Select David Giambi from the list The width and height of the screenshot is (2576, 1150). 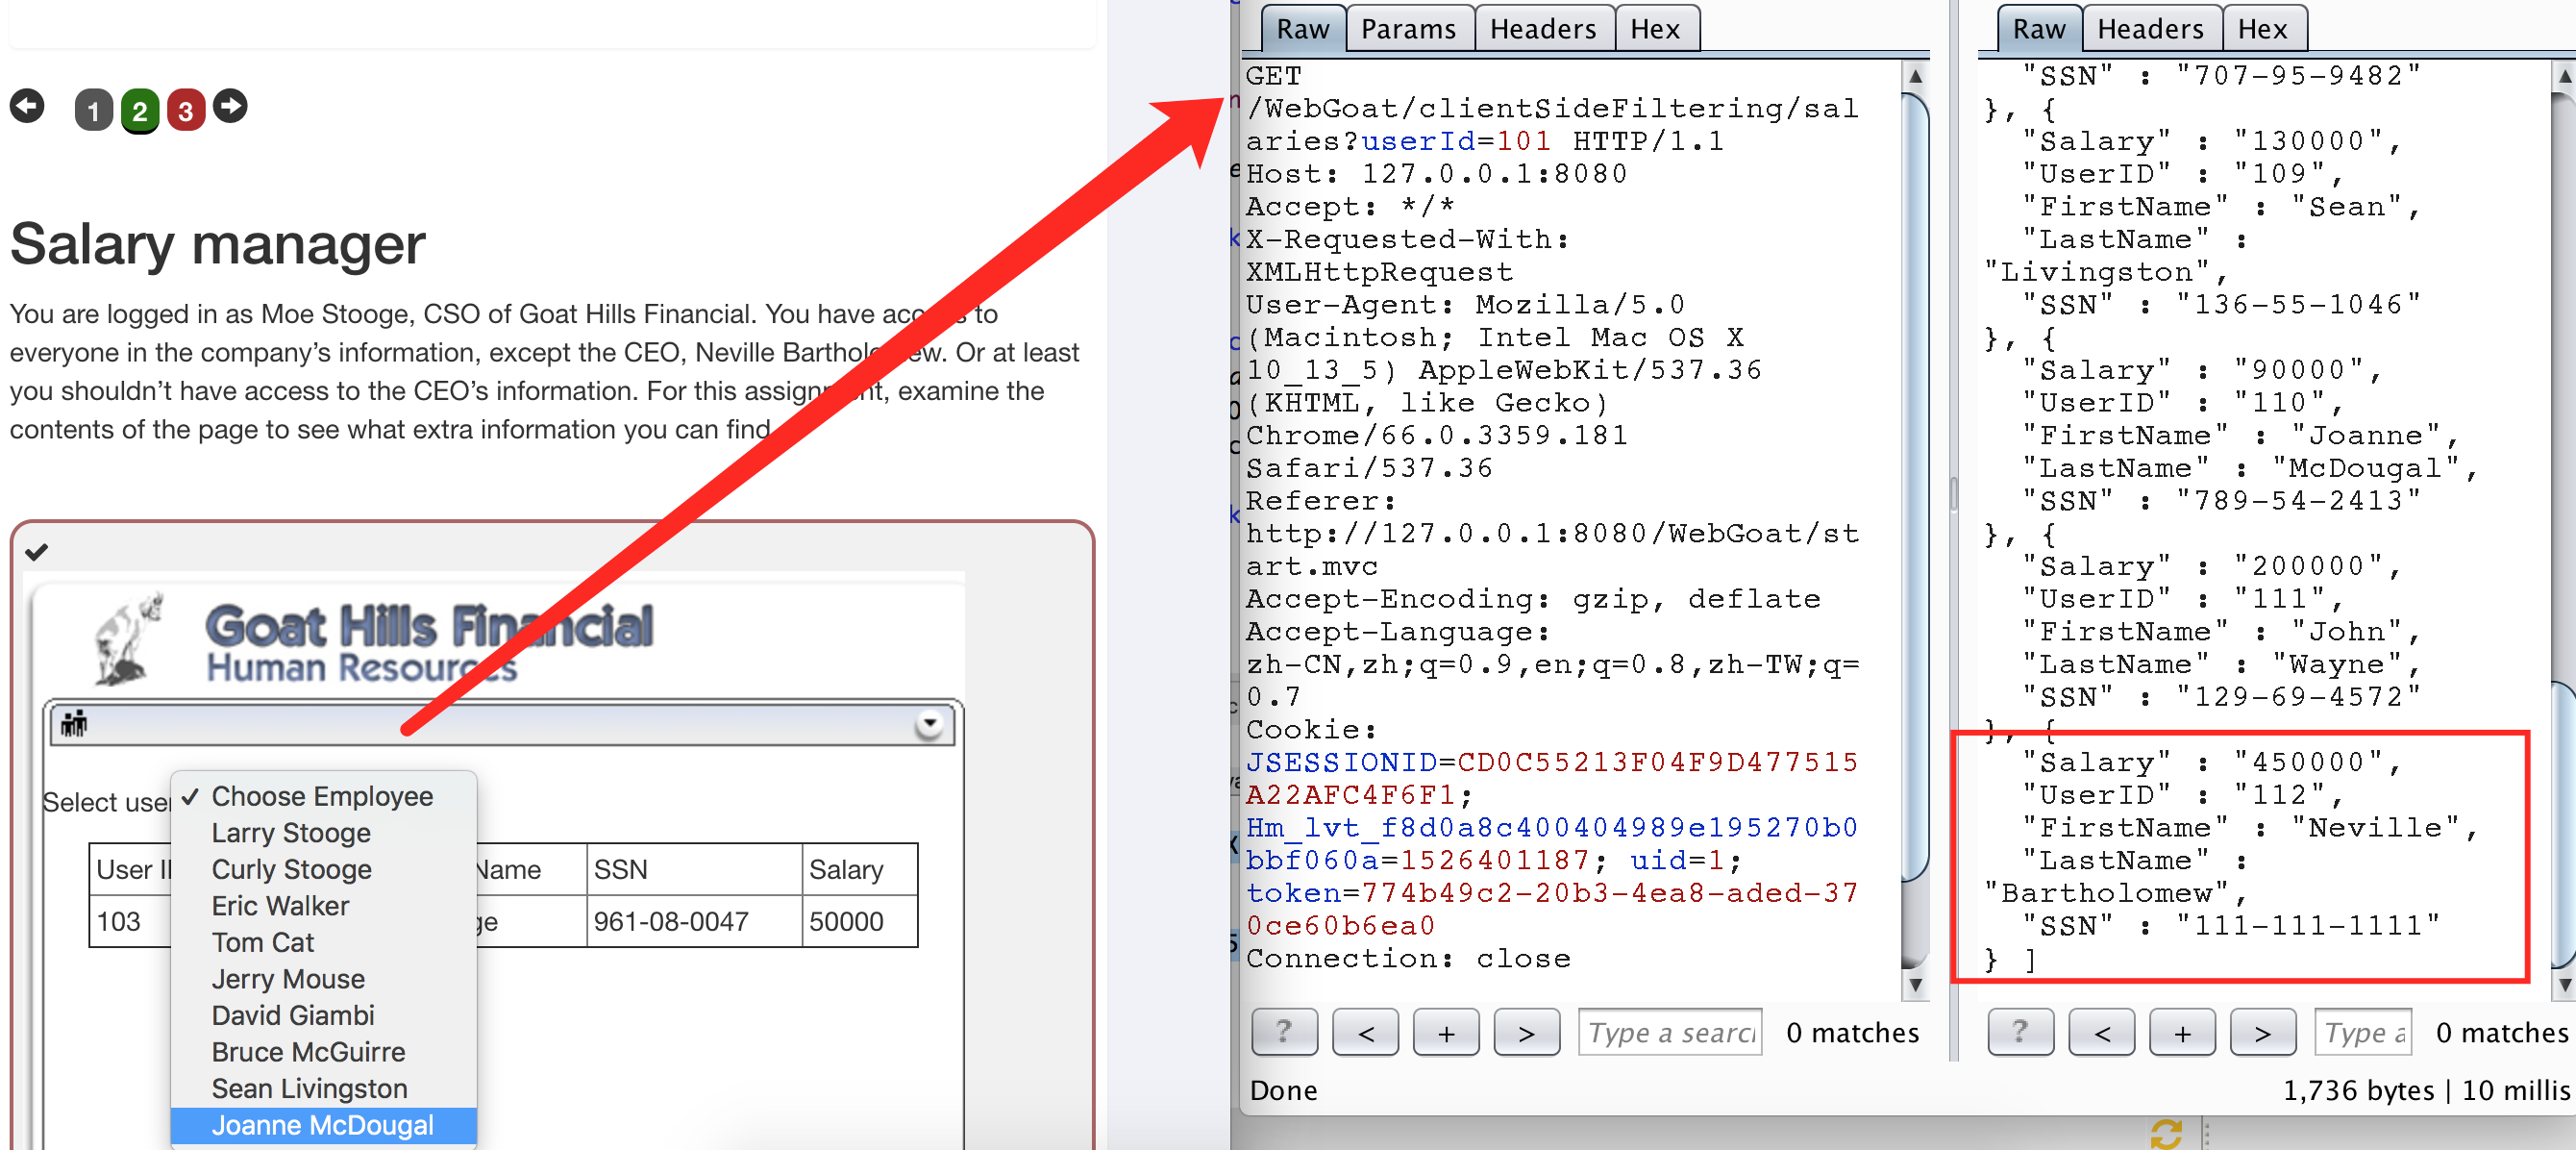click(x=323, y=1015)
